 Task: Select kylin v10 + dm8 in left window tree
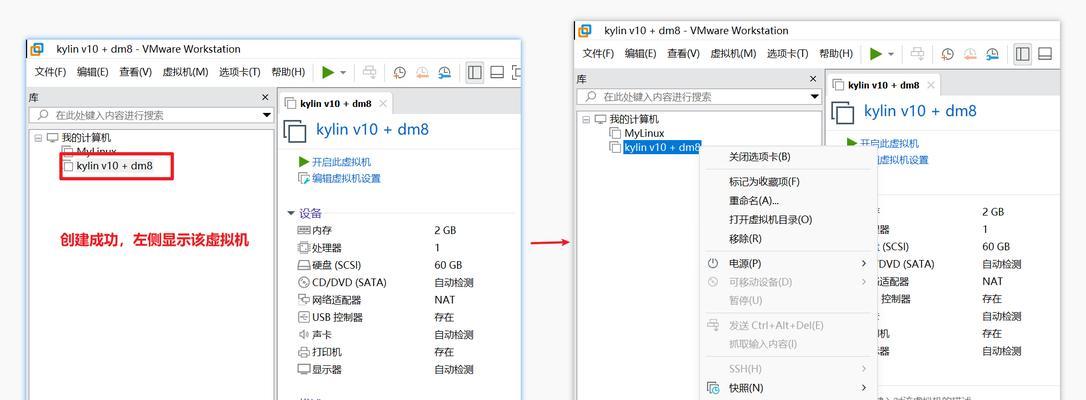click(114, 166)
